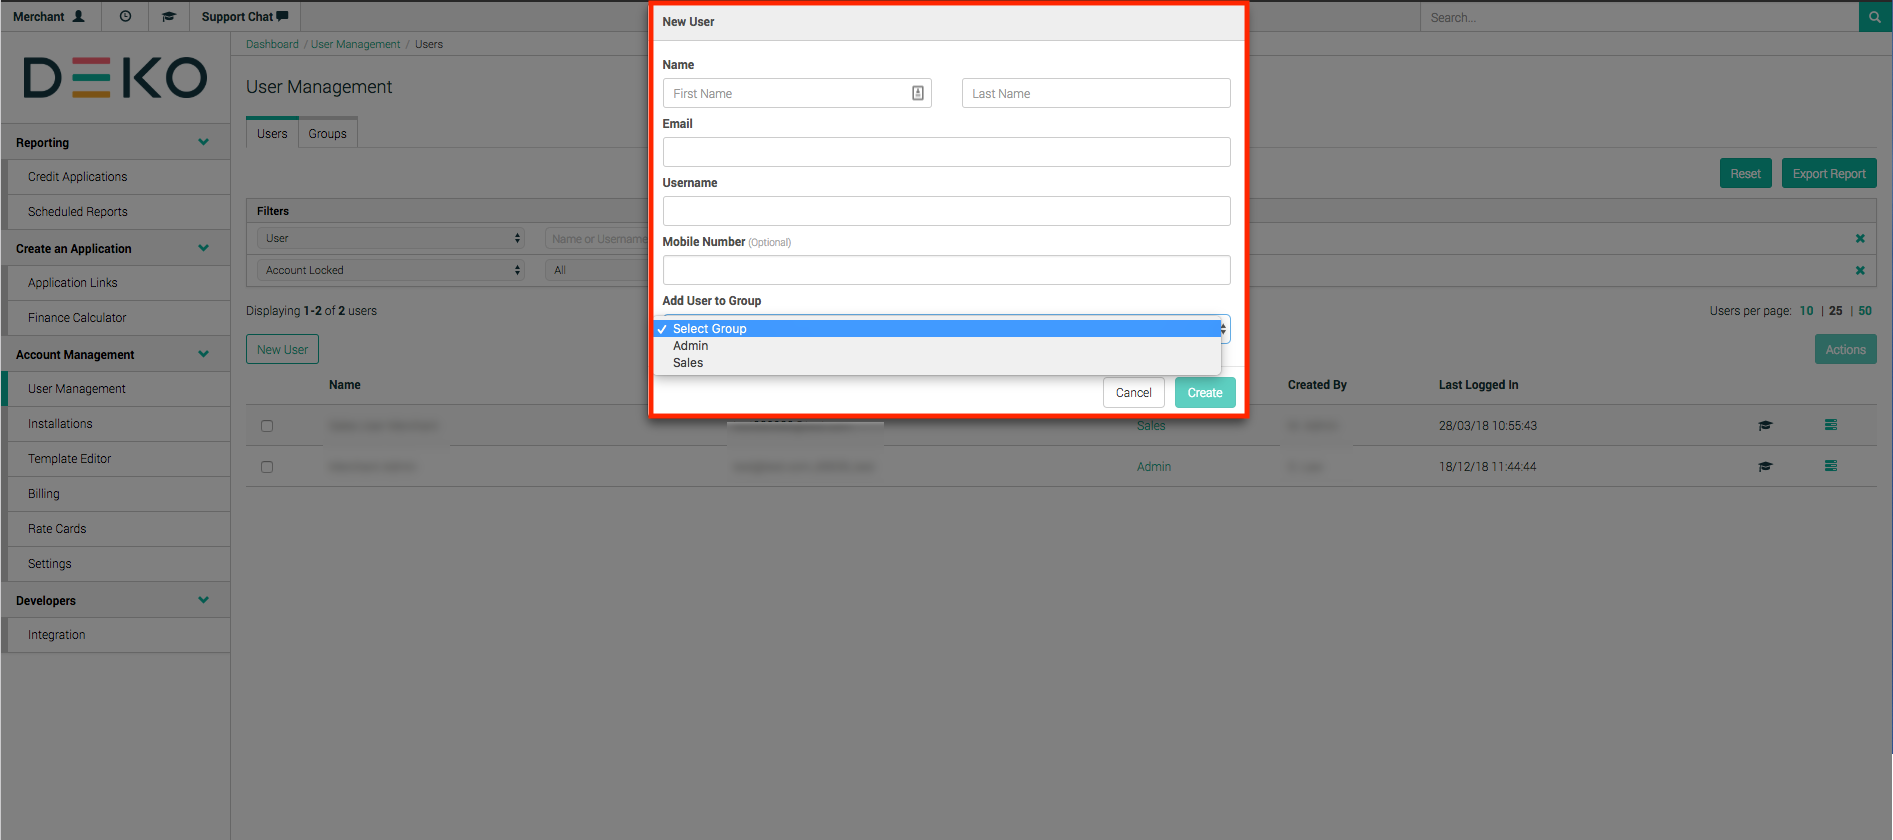Click the Merchant user profile icon
This screenshot has width=1893, height=840.
tap(78, 16)
